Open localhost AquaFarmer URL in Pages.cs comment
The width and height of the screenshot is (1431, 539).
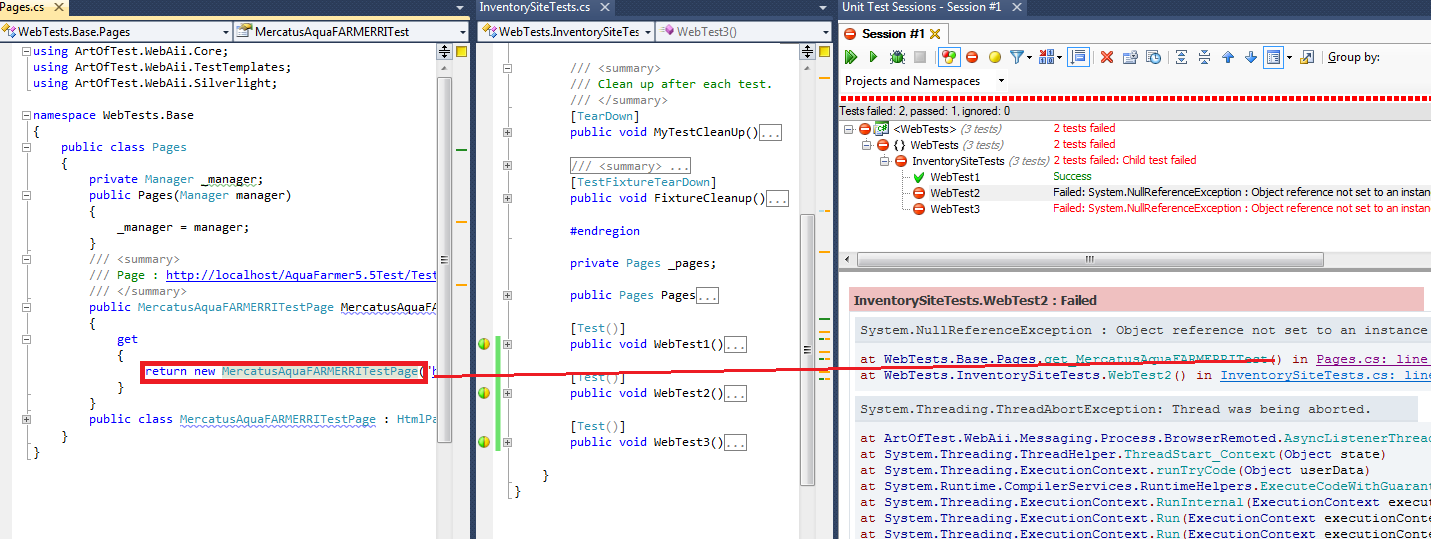pyautogui.click(x=301, y=275)
